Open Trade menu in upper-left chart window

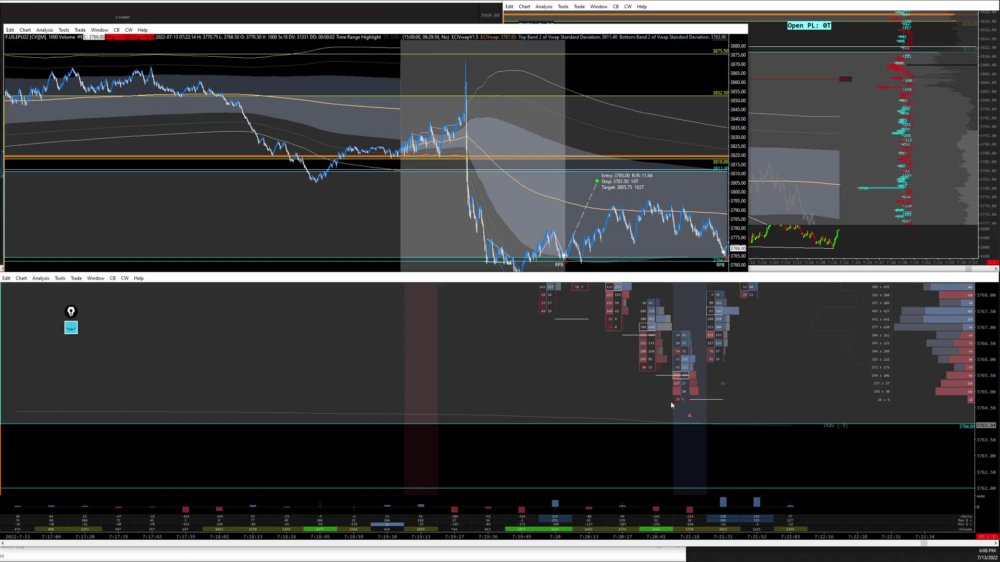click(x=80, y=30)
